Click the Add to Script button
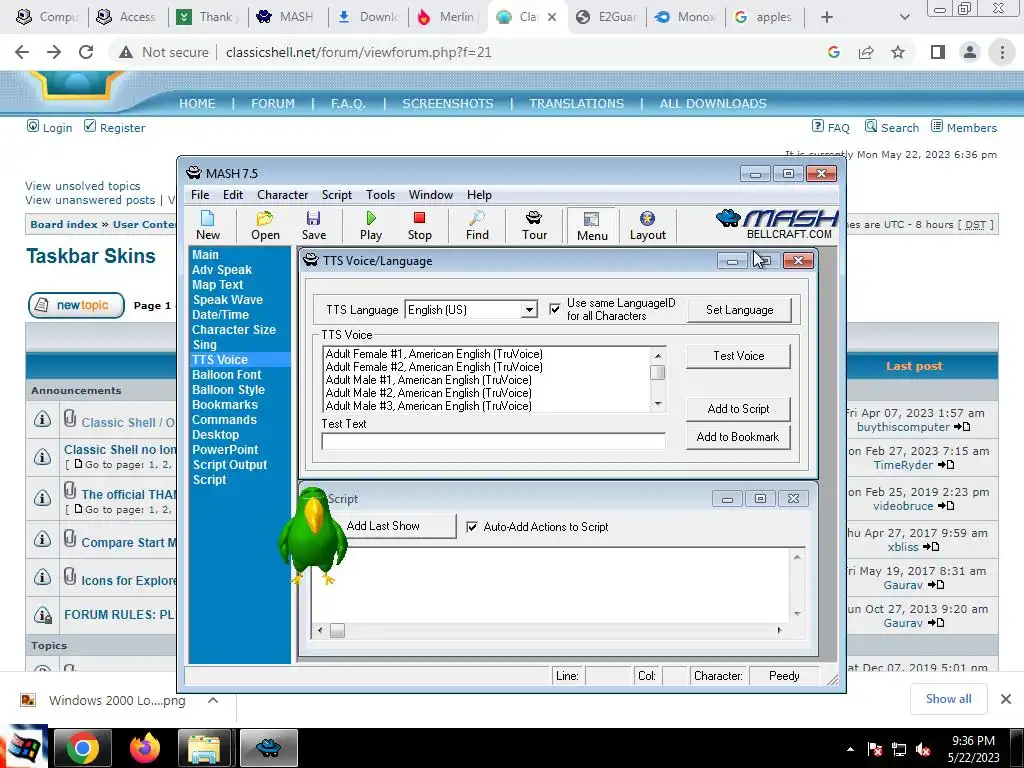1024x768 pixels. pyautogui.click(x=738, y=409)
